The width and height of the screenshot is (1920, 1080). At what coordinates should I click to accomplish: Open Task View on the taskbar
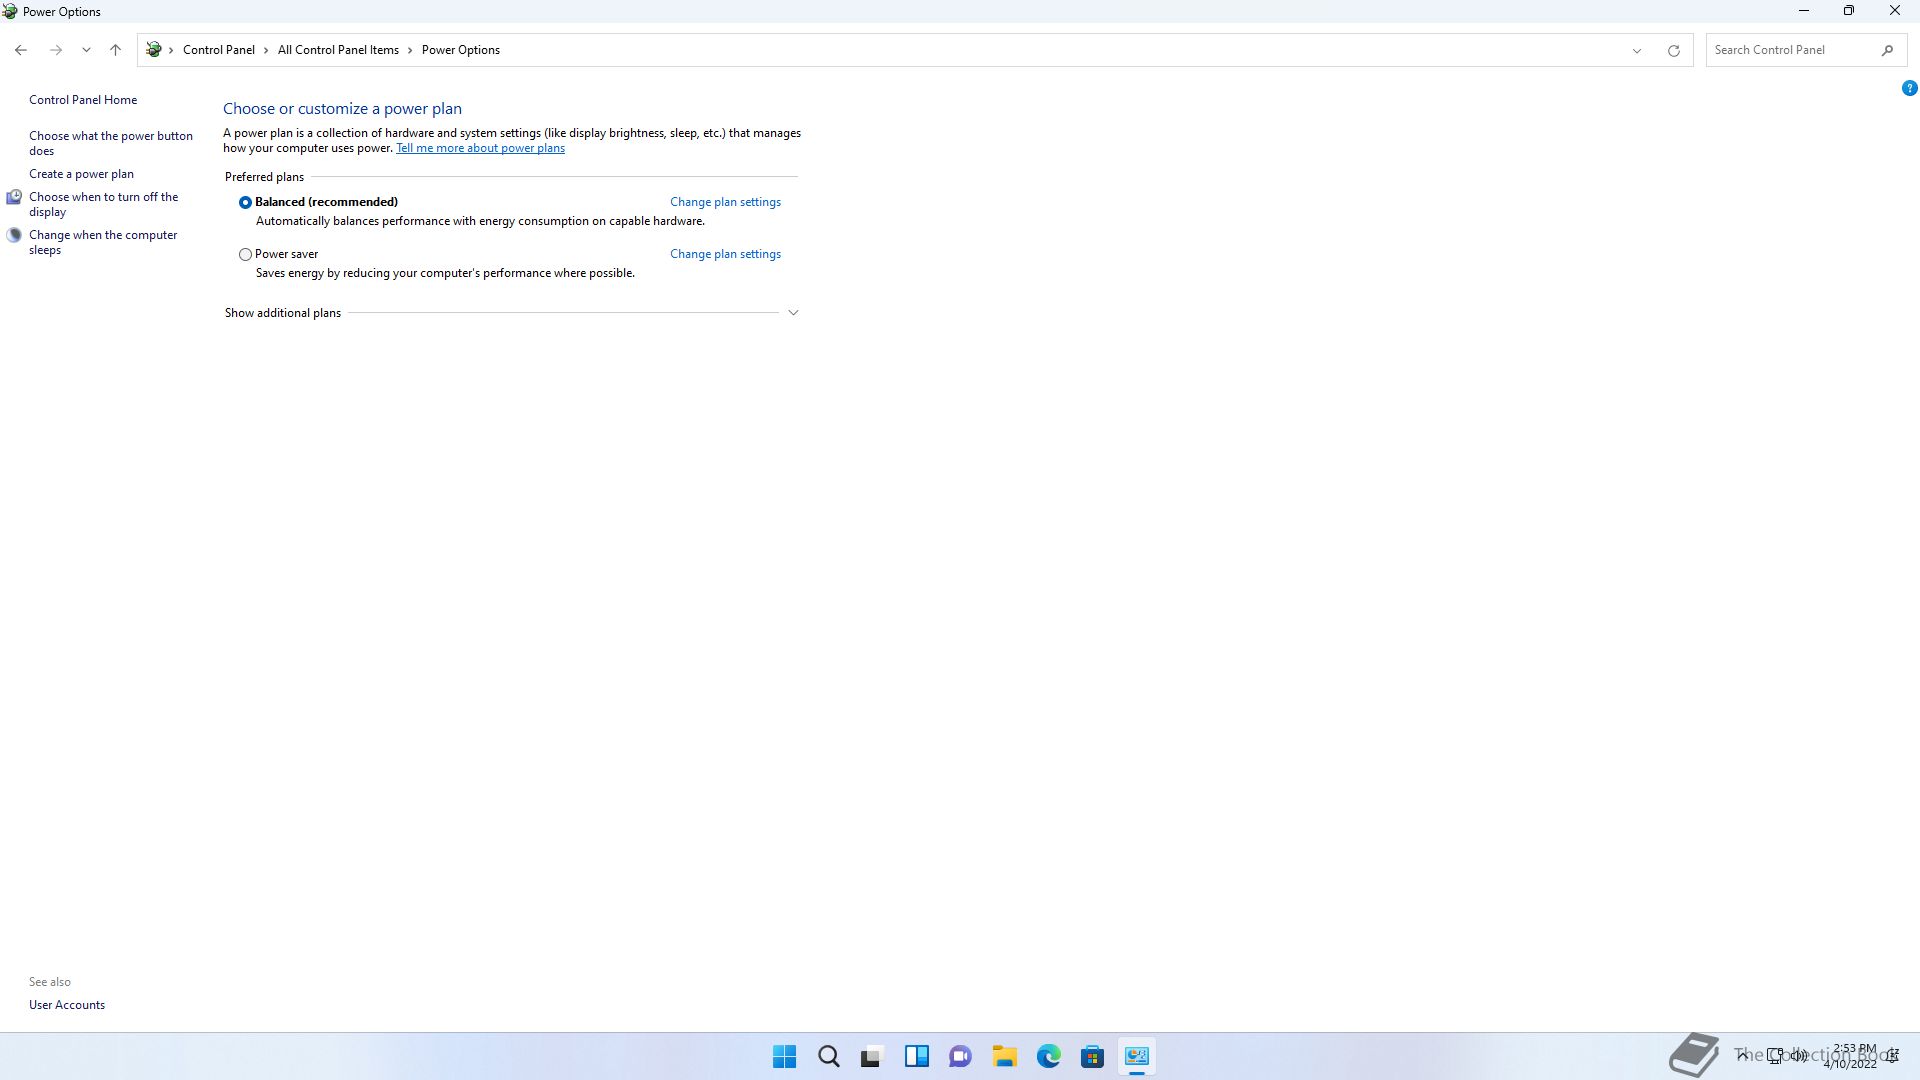pyautogui.click(x=872, y=1056)
